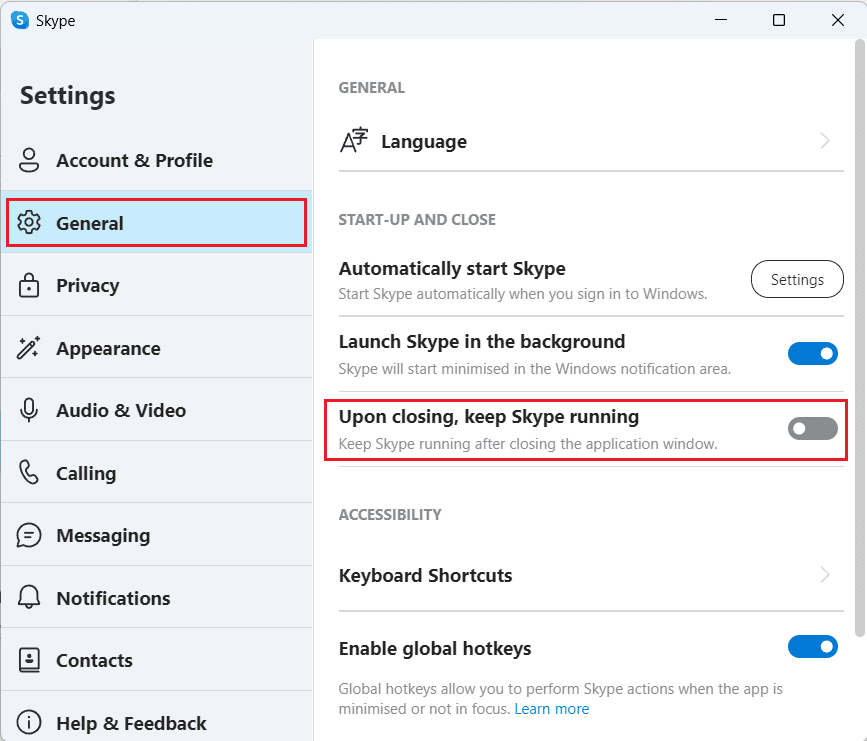The height and width of the screenshot is (741, 867).
Task: Minimize the Skype window
Action: pos(720,20)
